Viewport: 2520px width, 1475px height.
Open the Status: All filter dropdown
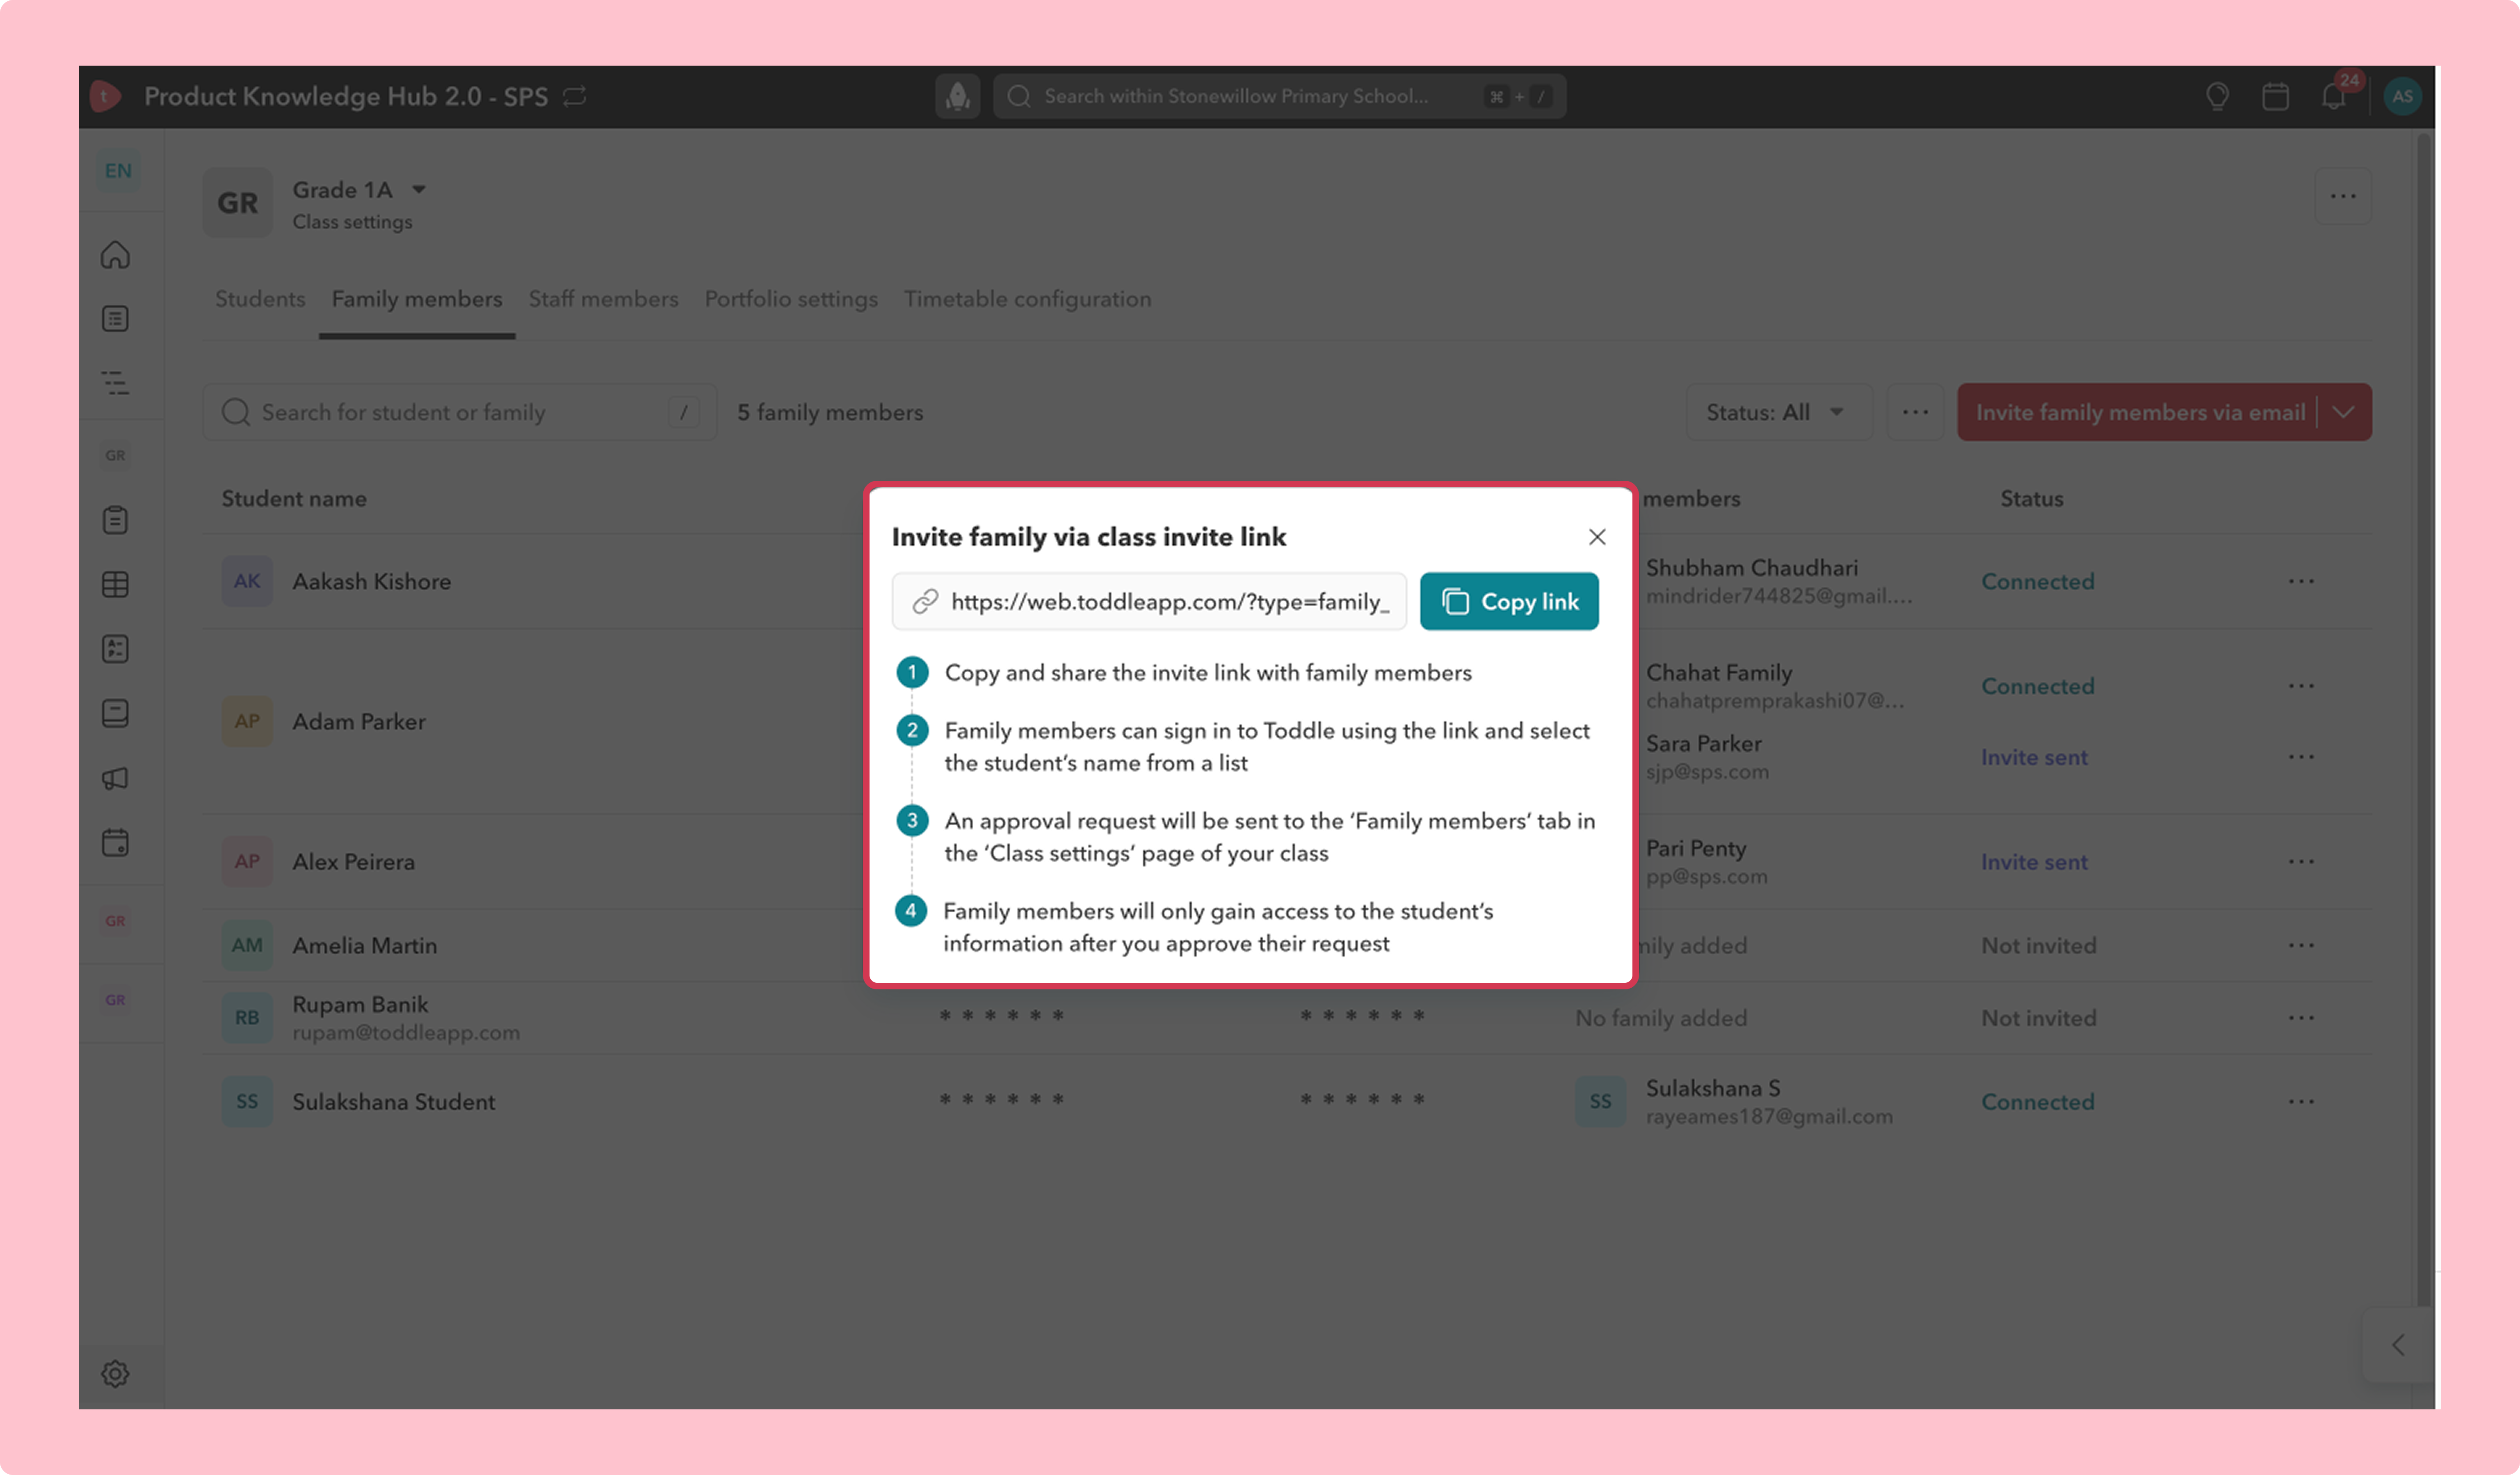click(x=1779, y=412)
